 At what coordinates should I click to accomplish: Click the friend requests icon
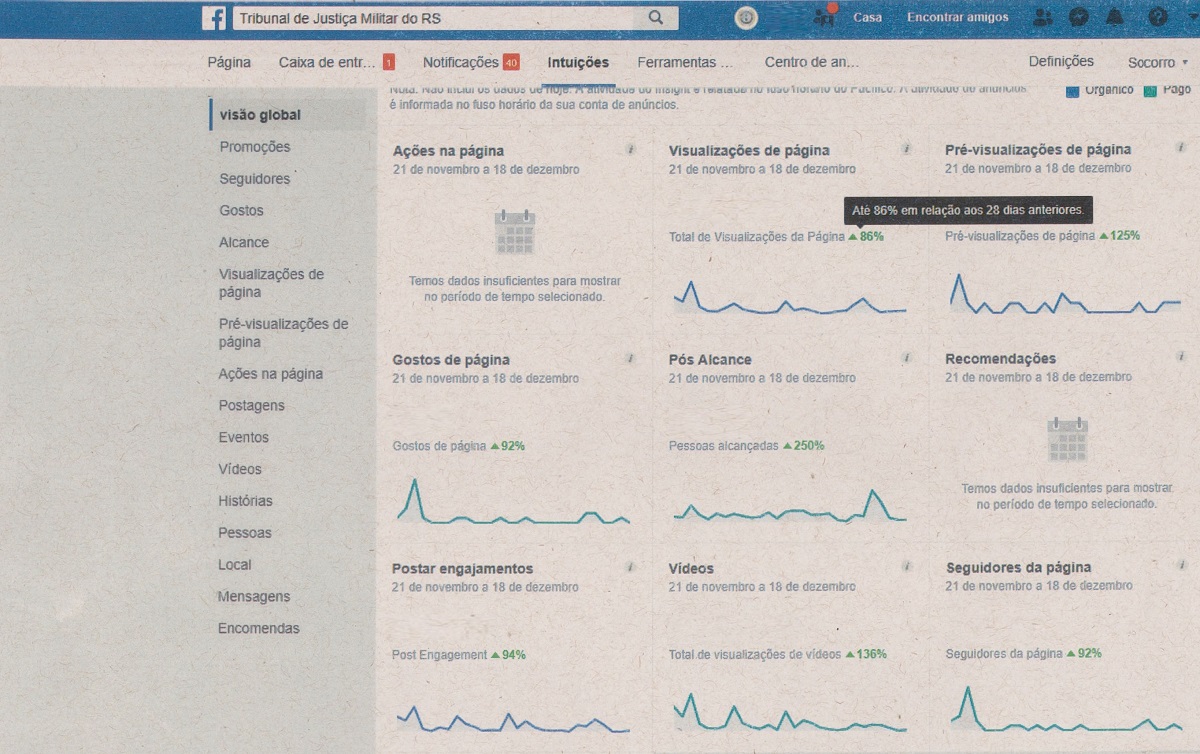pos(1042,18)
